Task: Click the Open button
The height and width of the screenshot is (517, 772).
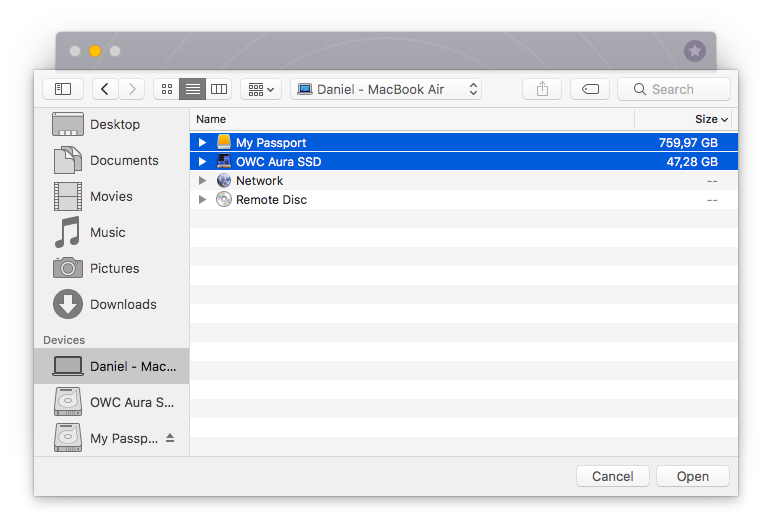Action: coord(692,476)
